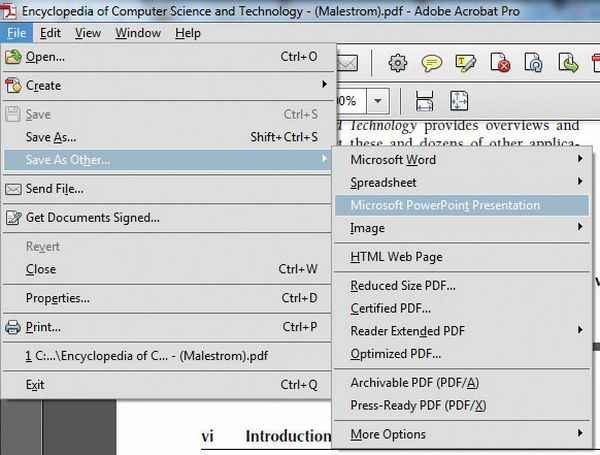Select Optimized PDF...
The height and width of the screenshot is (455, 600).
point(462,354)
